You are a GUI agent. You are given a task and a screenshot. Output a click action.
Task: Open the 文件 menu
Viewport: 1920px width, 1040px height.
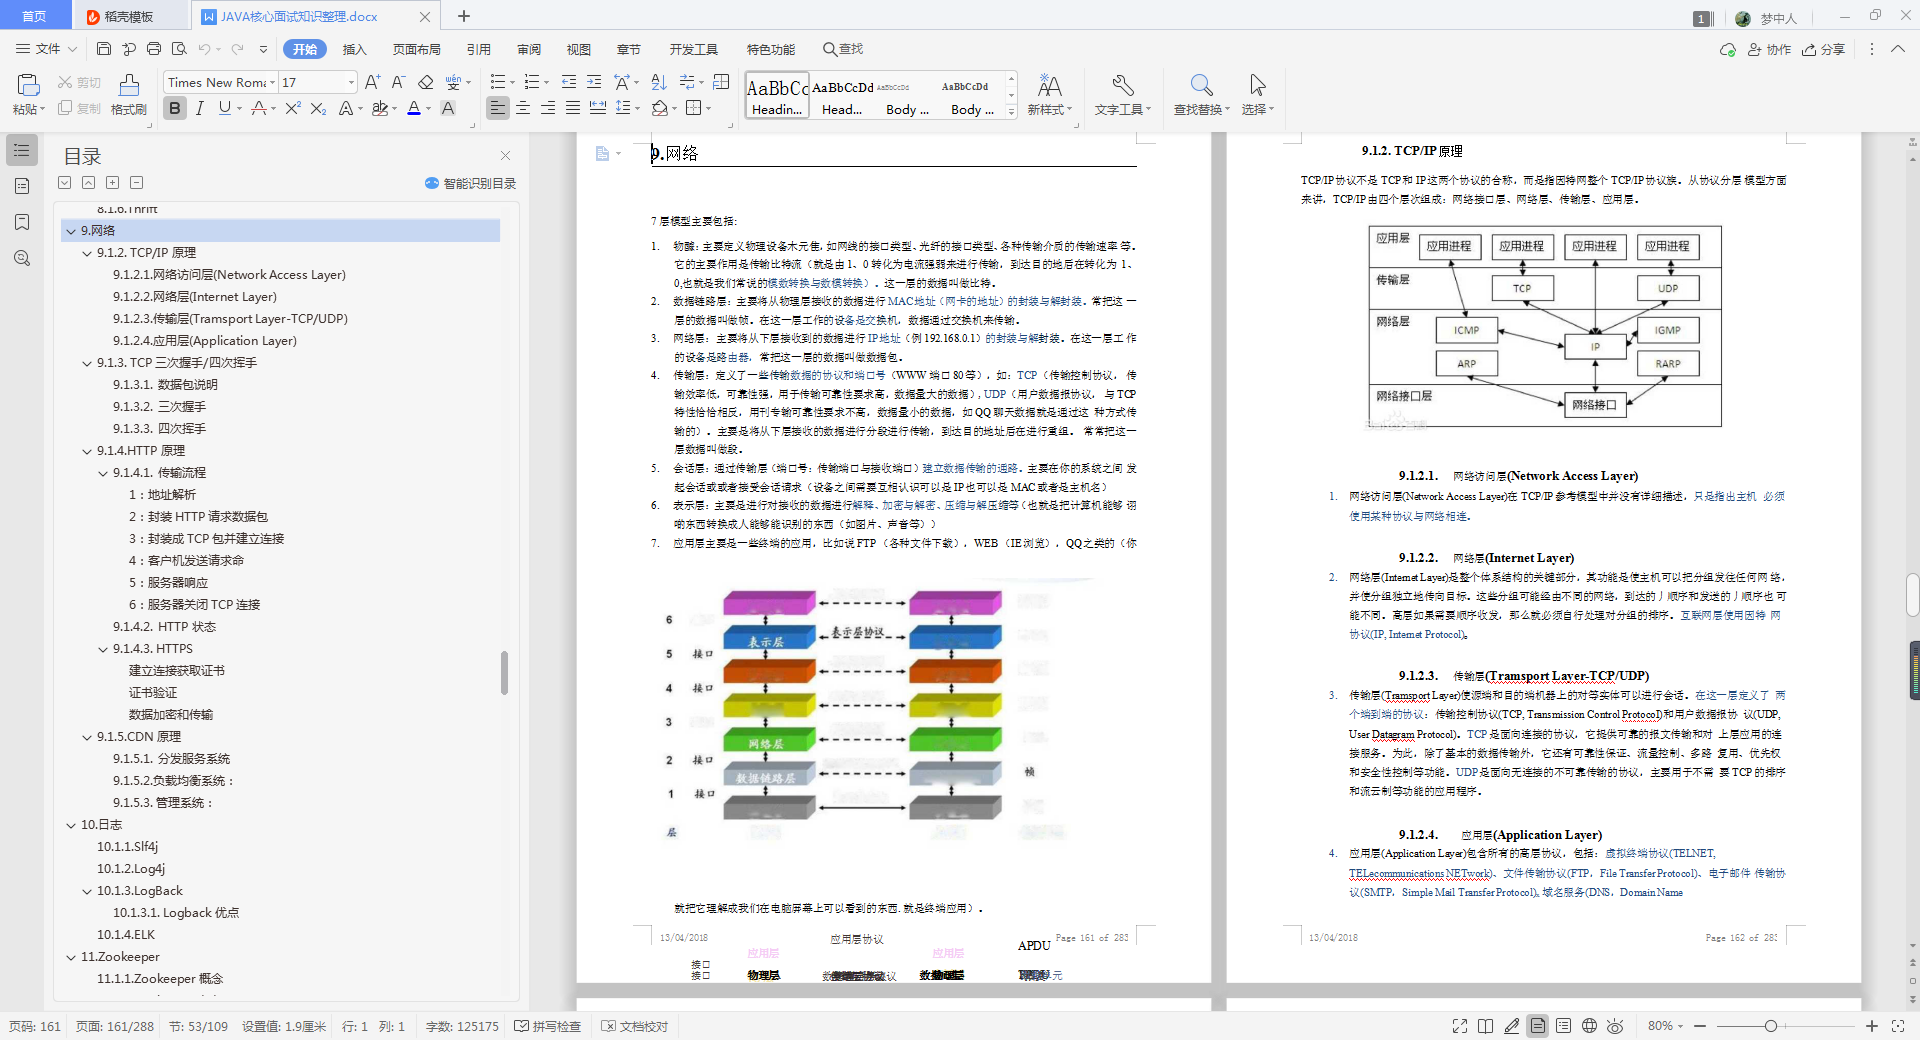(46, 49)
